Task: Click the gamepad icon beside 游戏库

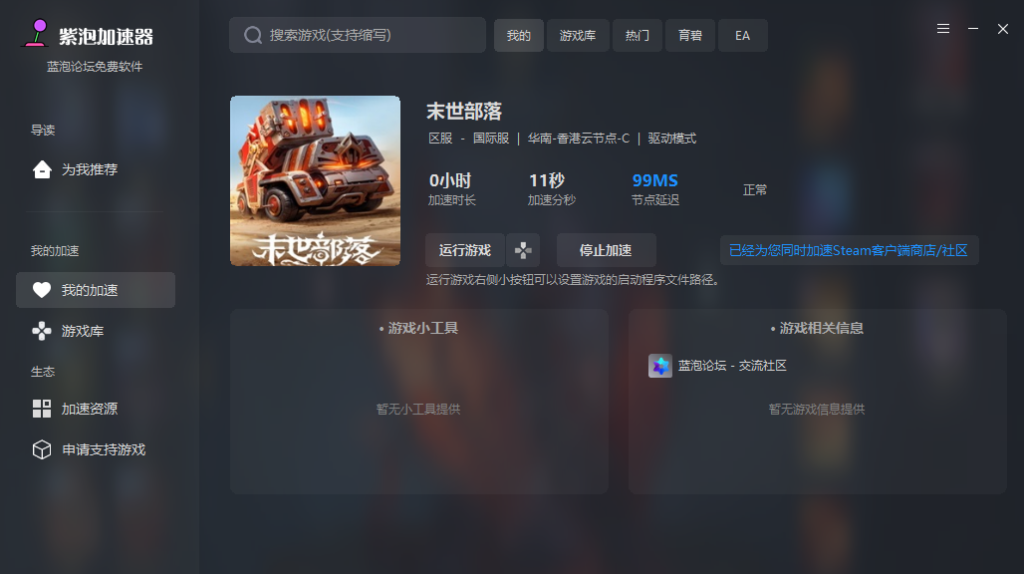Action: point(42,331)
